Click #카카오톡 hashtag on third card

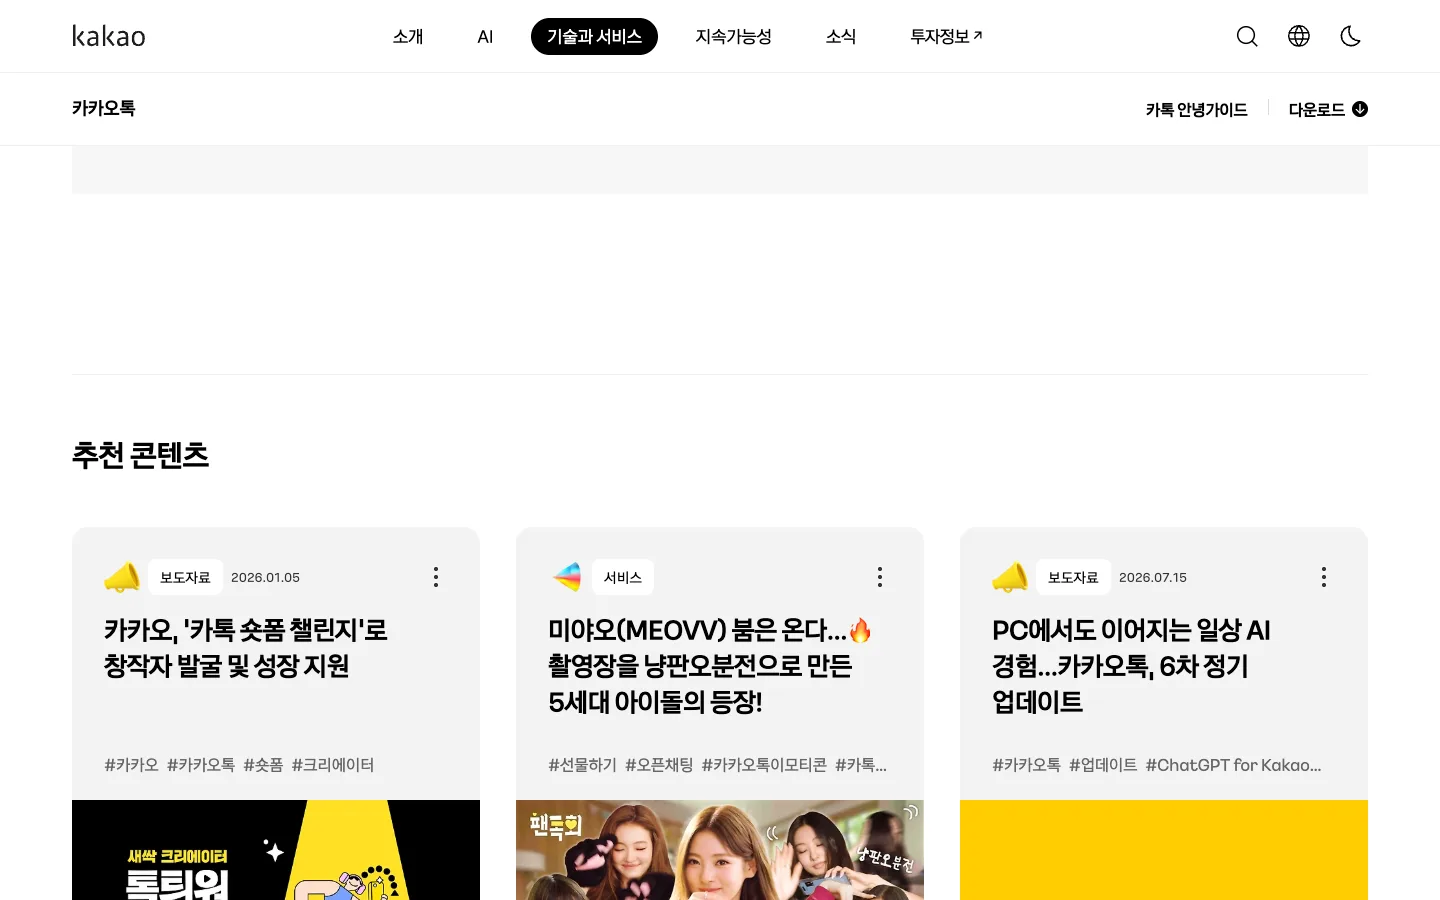click(x=1027, y=765)
